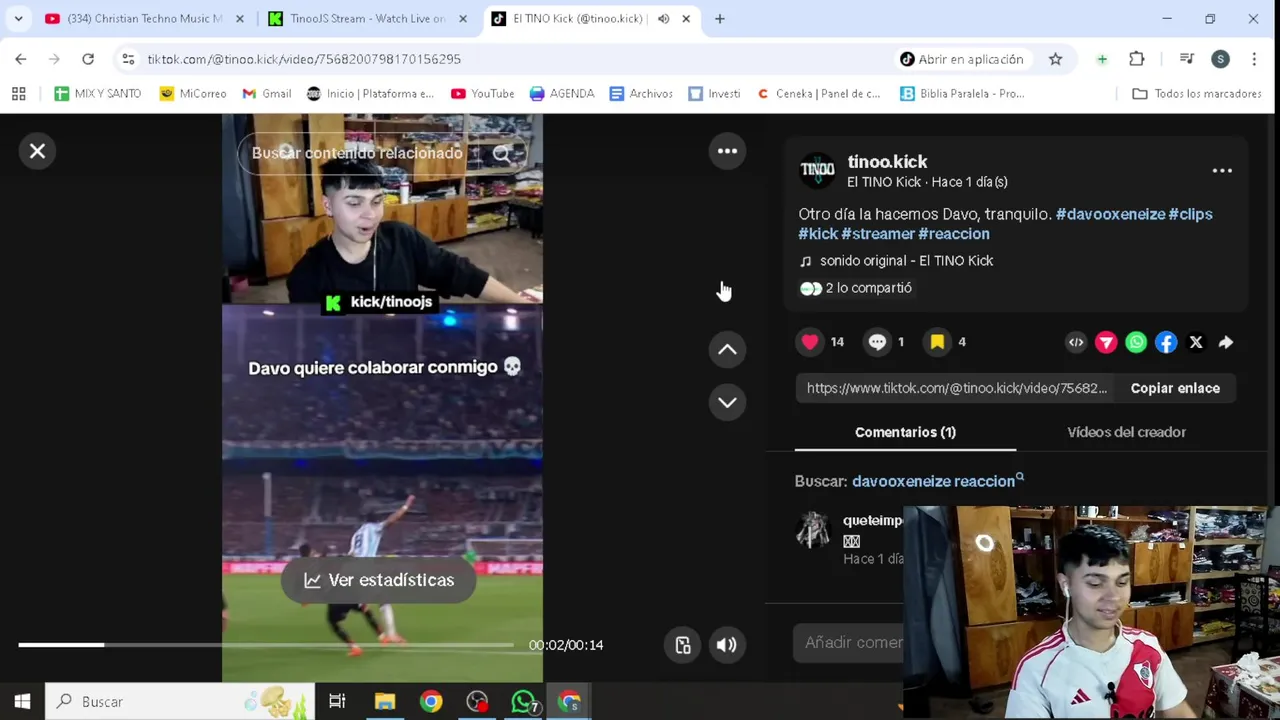The height and width of the screenshot is (720, 1280).
Task: Bookmark this page with the star
Action: click(1055, 59)
